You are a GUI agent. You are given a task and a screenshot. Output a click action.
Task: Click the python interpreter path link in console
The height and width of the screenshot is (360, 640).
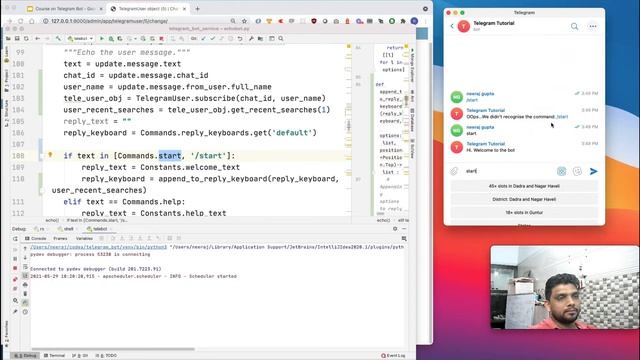pyautogui.click(x=98, y=247)
